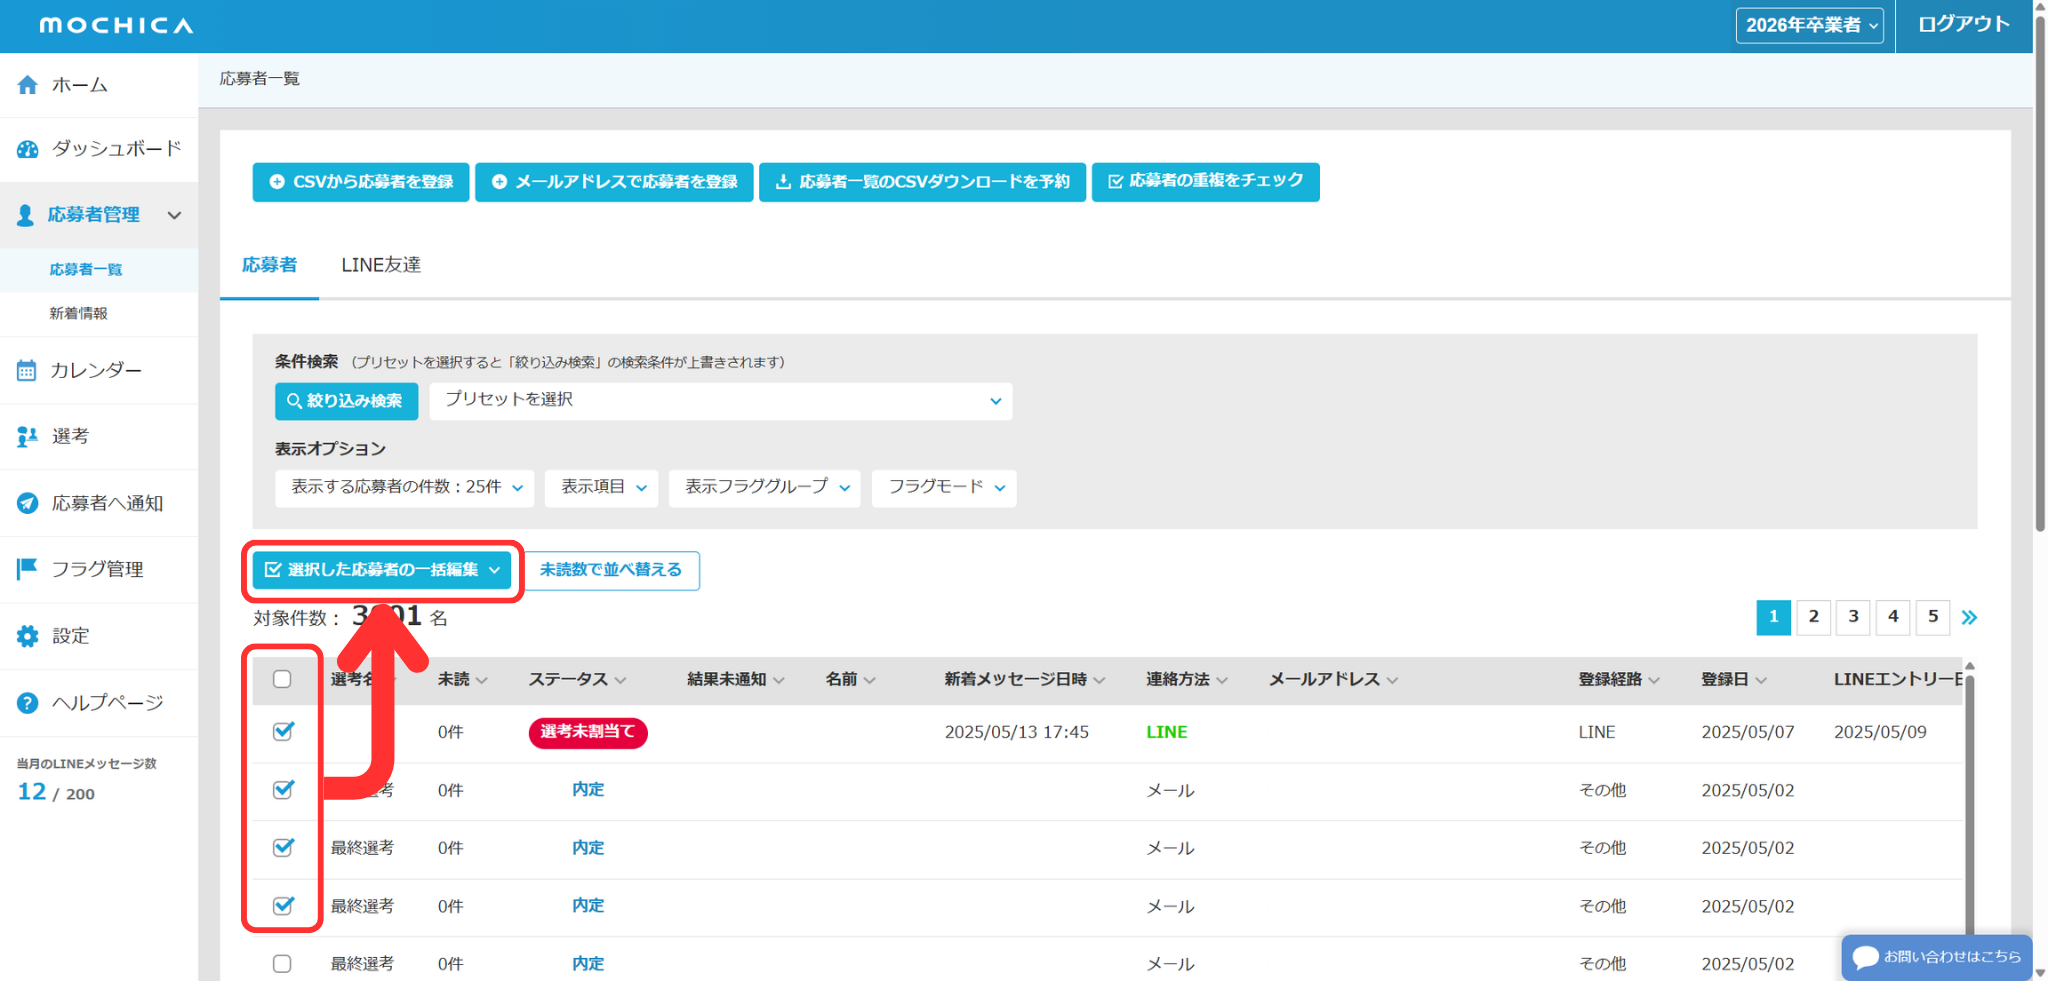Click the Settings gear icon

click(x=27, y=636)
